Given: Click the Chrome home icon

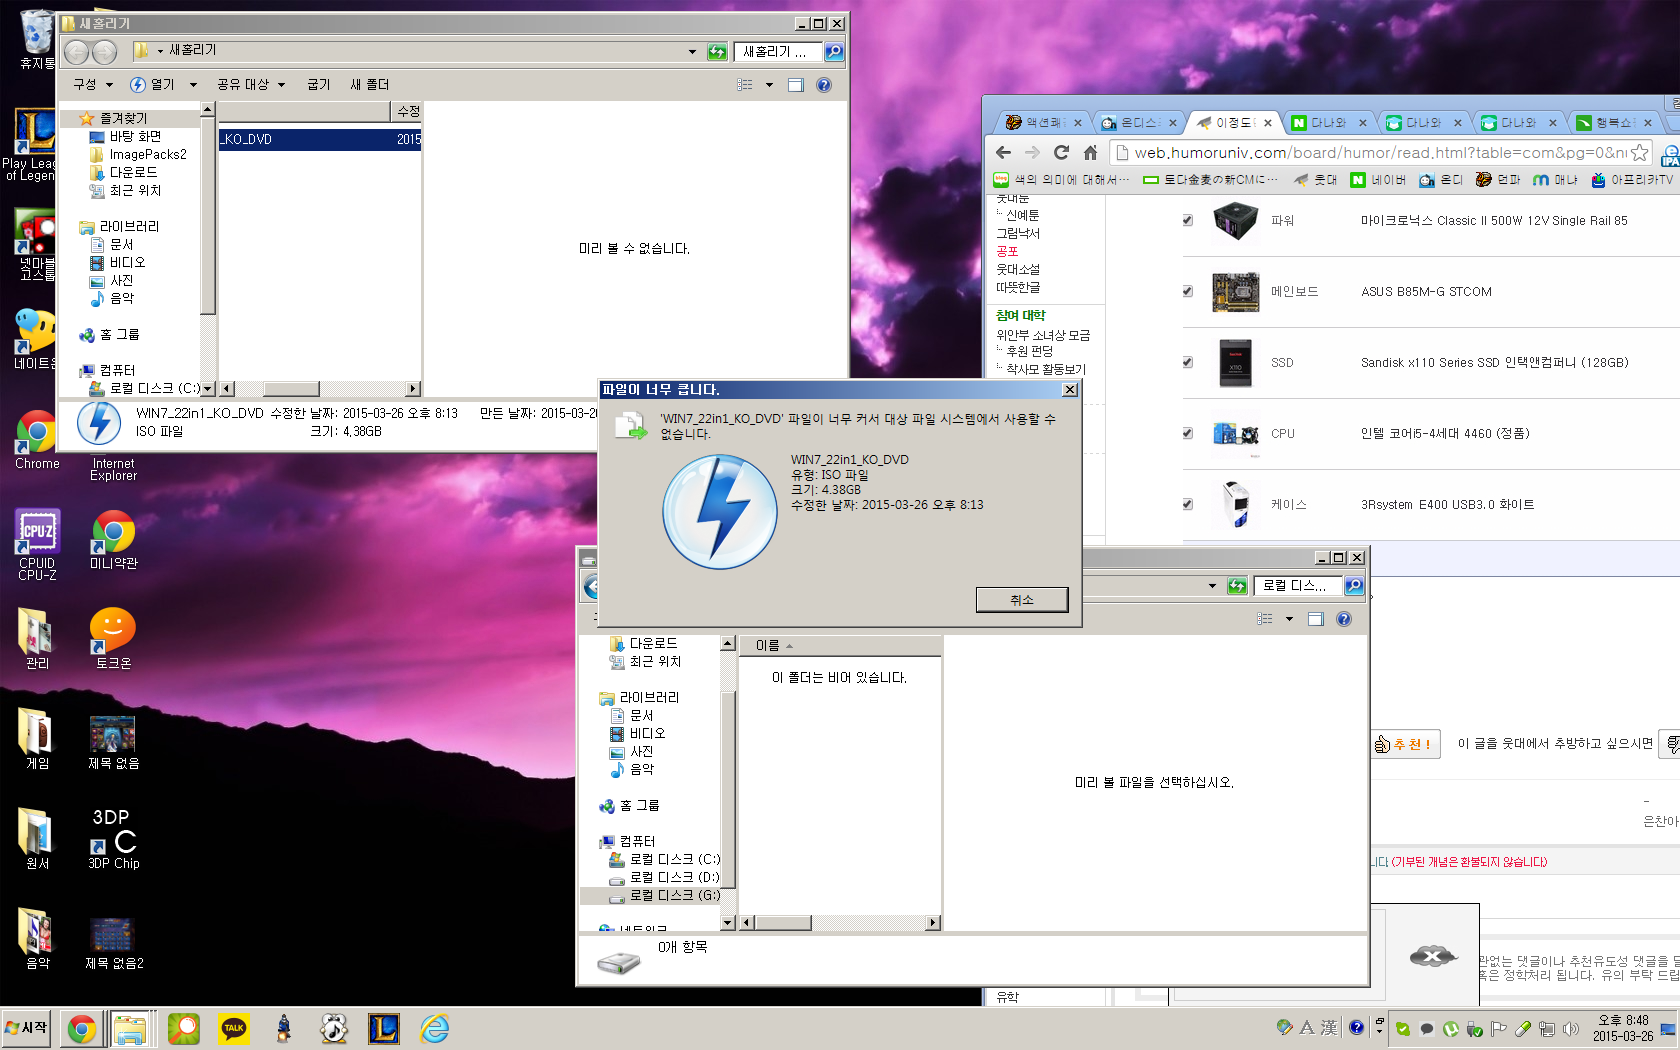Looking at the screenshot, I should tap(1090, 152).
